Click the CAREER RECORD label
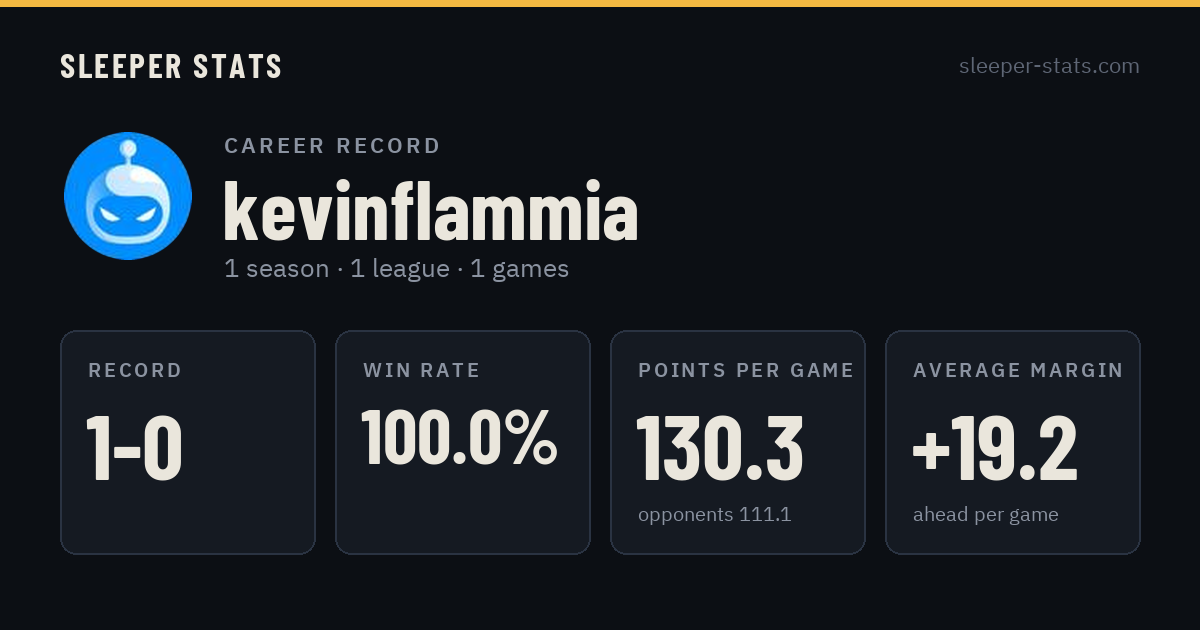Image resolution: width=1200 pixels, height=630 pixels. [332, 146]
